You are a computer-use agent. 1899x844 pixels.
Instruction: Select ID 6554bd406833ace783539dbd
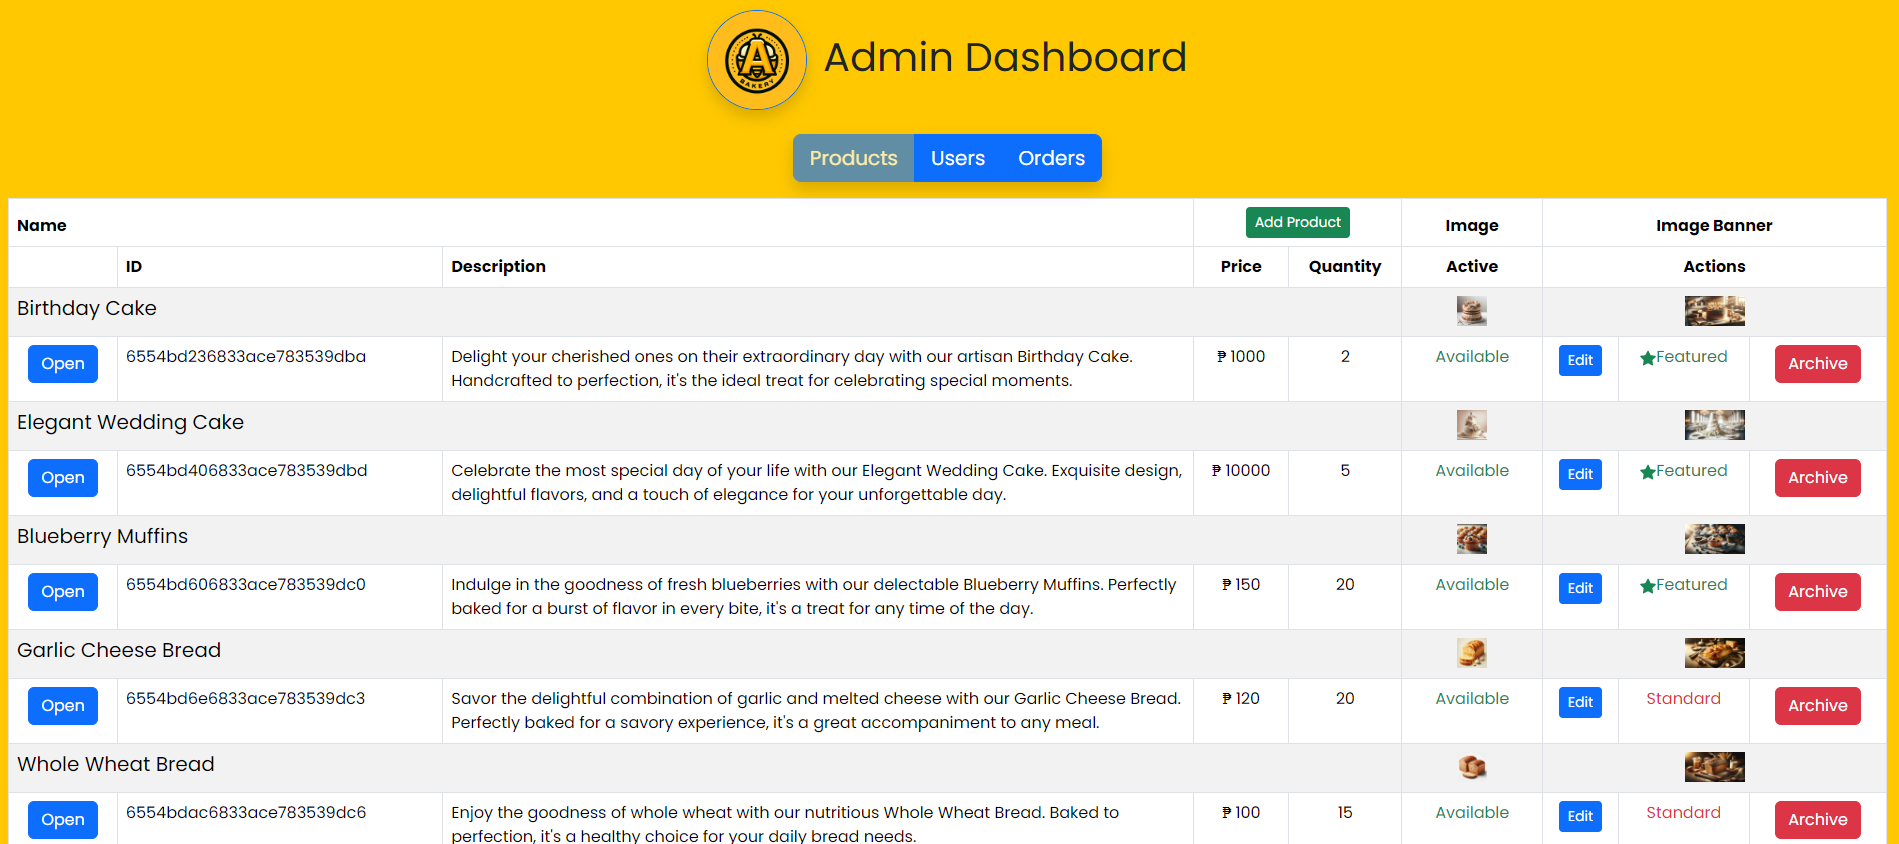tap(246, 471)
